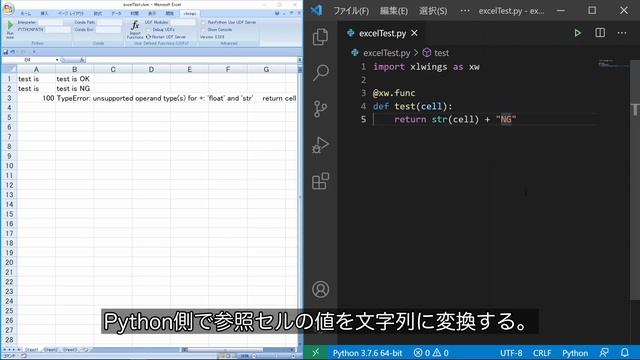The width and height of the screenshot is (640, 360).
Task: Click Excel horizontal scrollbar
Action: (x=239, y=350)
